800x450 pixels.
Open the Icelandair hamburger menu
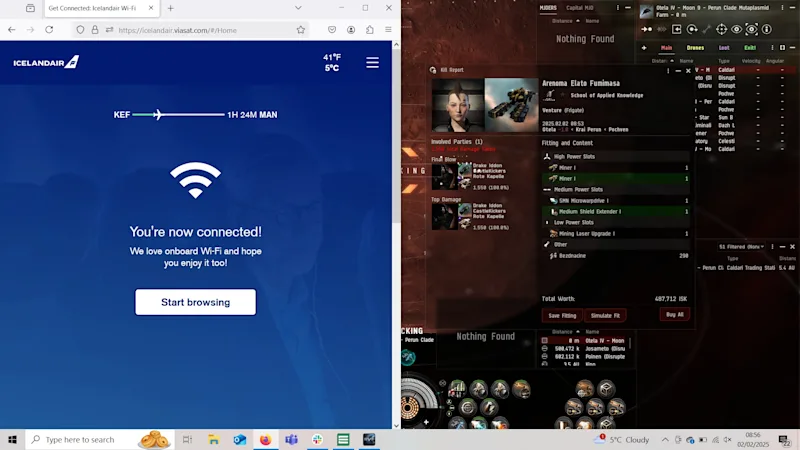(372, 63)
